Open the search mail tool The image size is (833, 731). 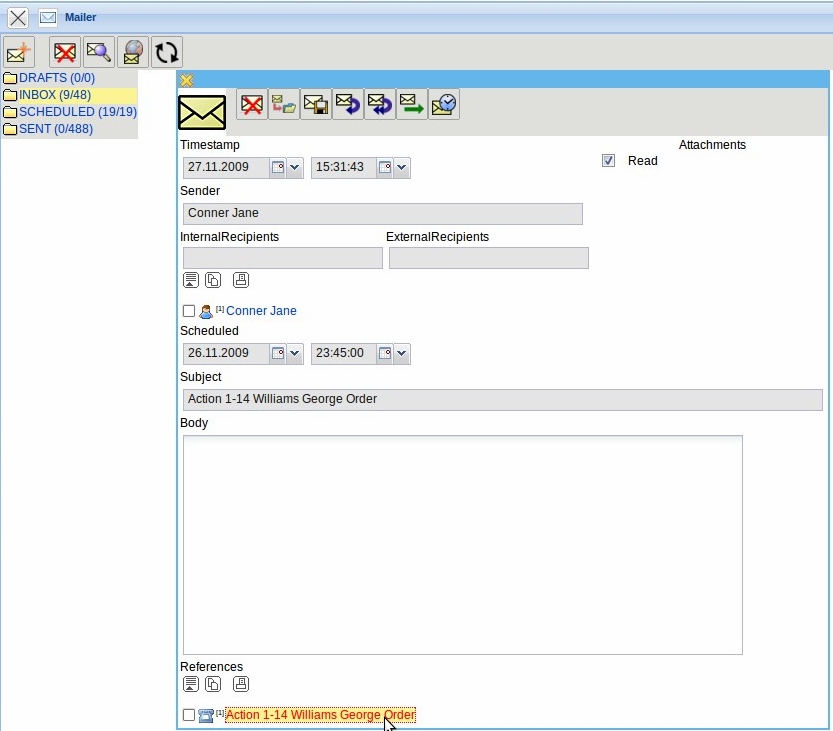(99, 52)
